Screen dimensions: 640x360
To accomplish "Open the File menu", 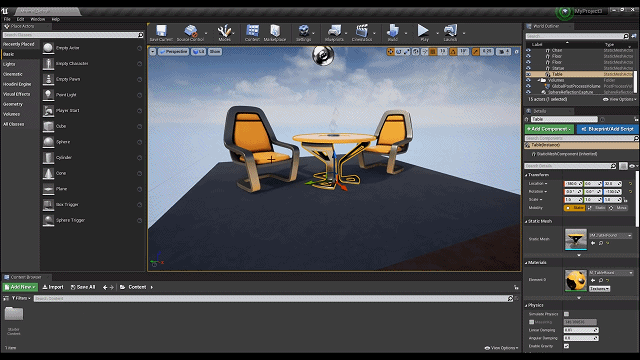I will point(7,19).
